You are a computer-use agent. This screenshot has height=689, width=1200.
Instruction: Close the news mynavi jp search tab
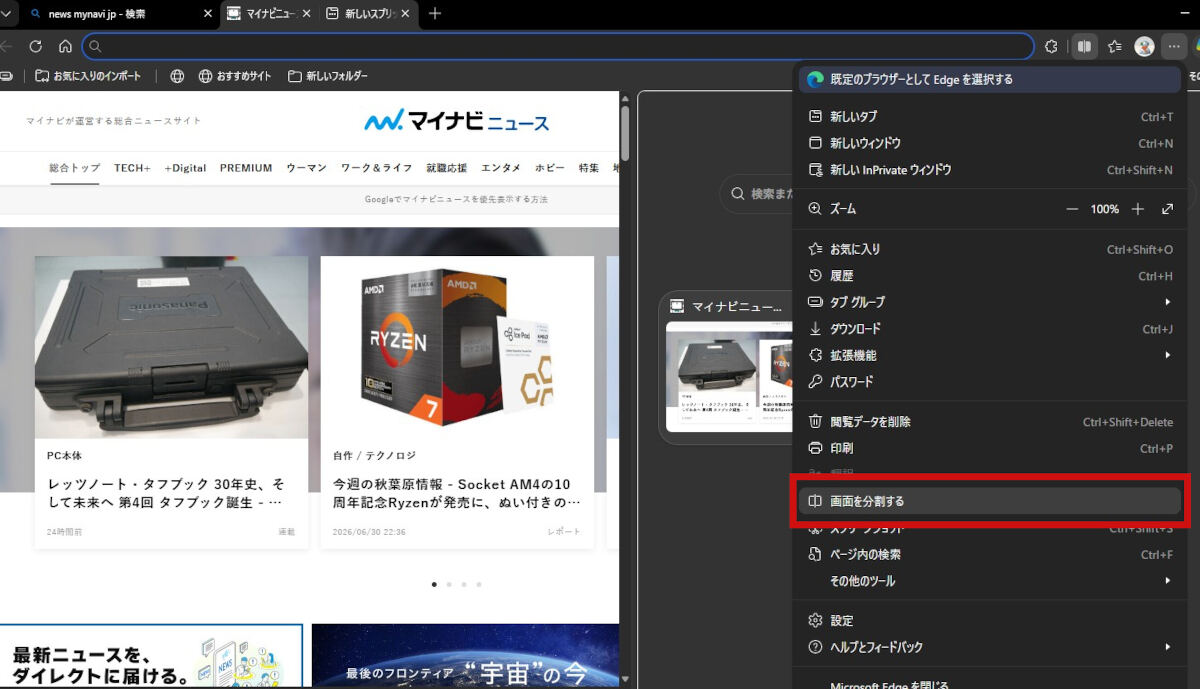tap(207, 14)
